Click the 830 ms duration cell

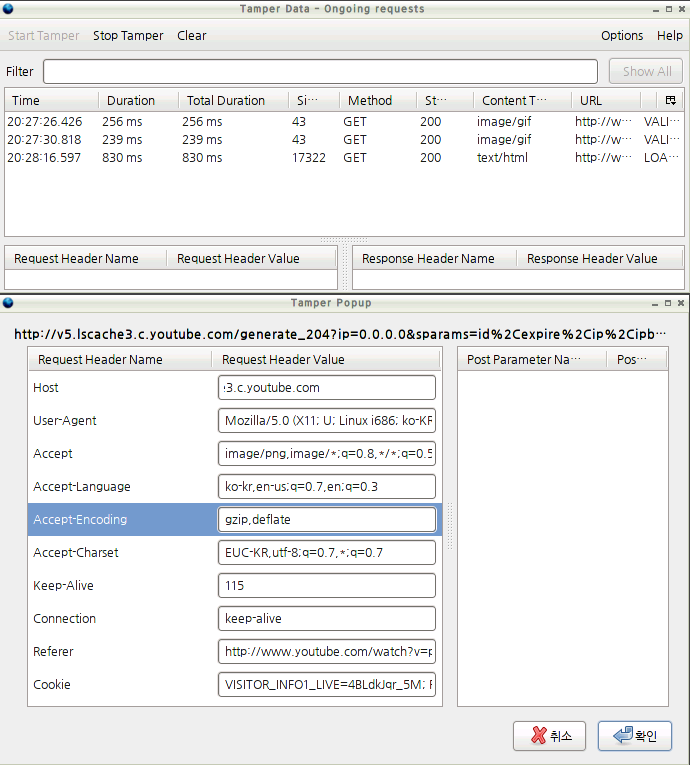122,158
